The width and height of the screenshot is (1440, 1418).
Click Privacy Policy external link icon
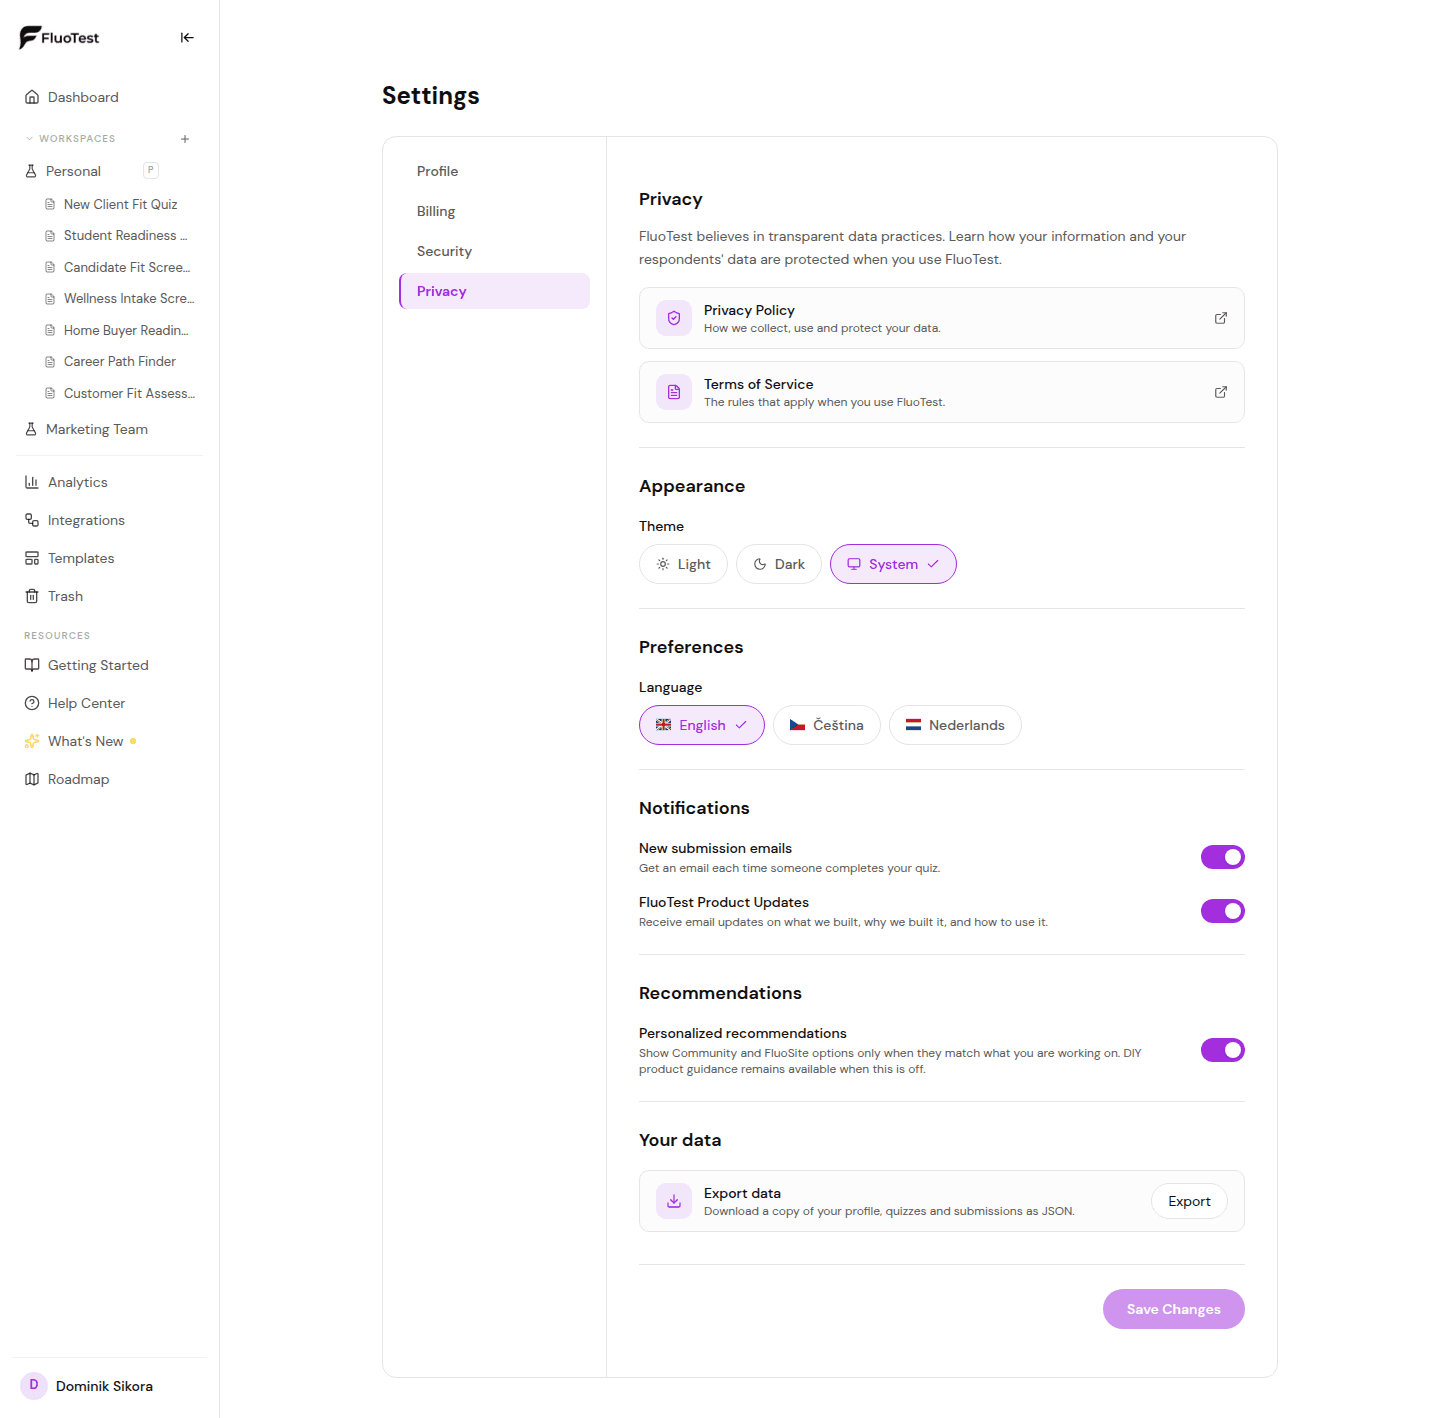[x=1221, y=318]
